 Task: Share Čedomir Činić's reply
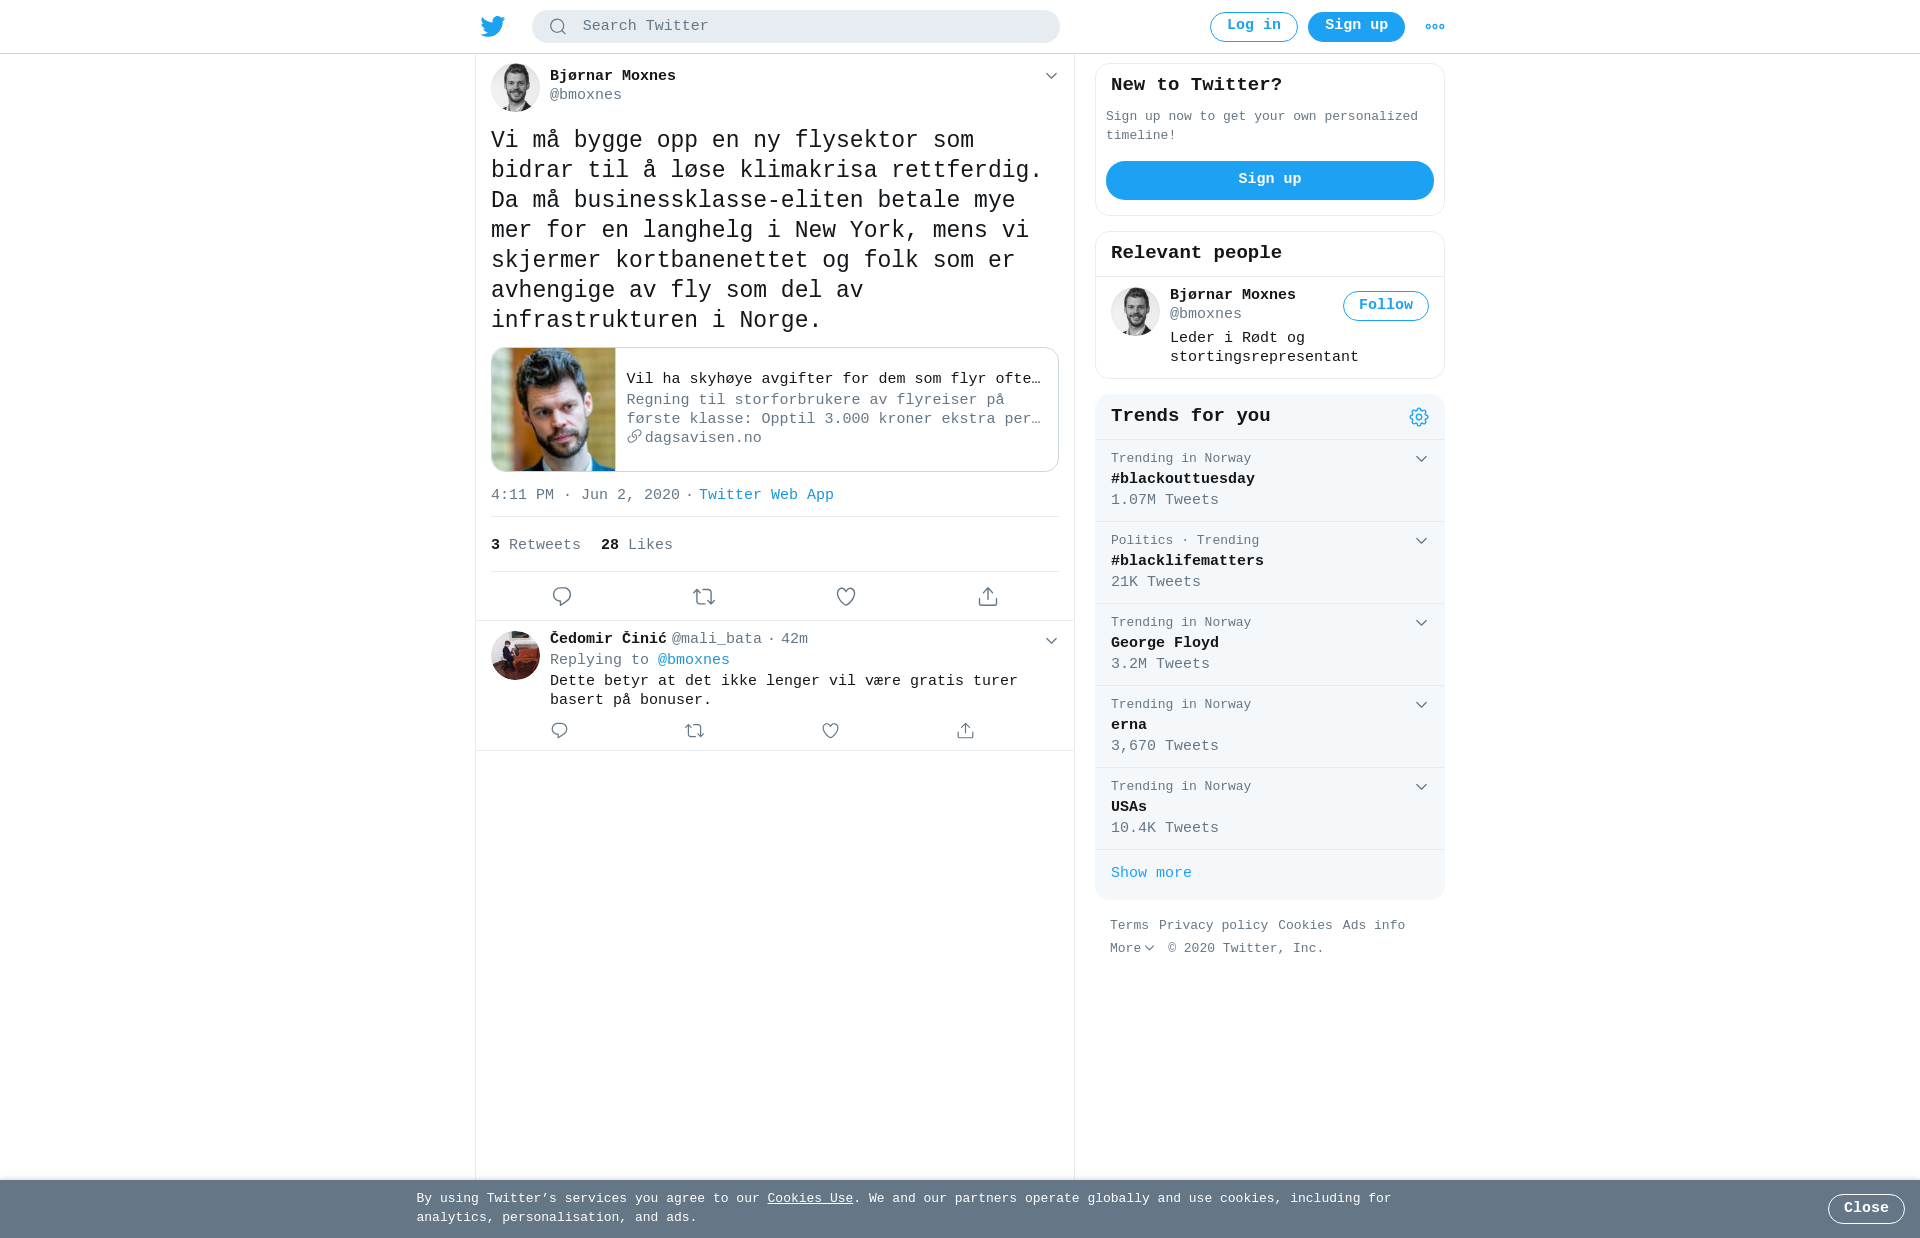(x=965, y=731)
